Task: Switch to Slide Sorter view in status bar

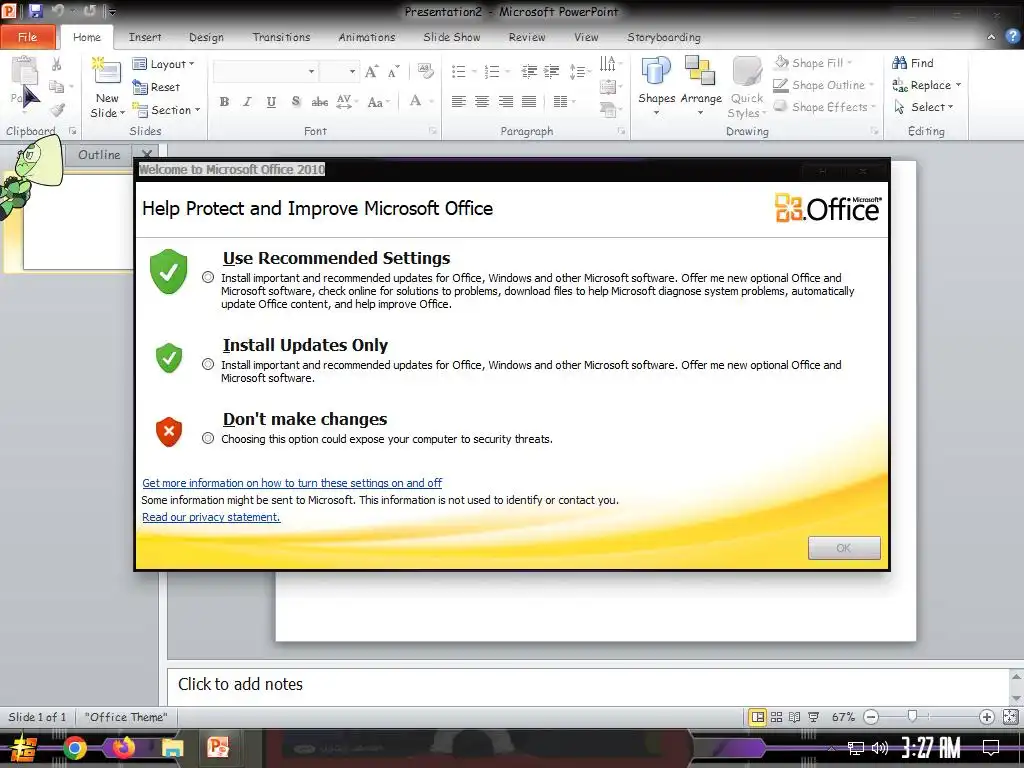Action: point(776,717)
